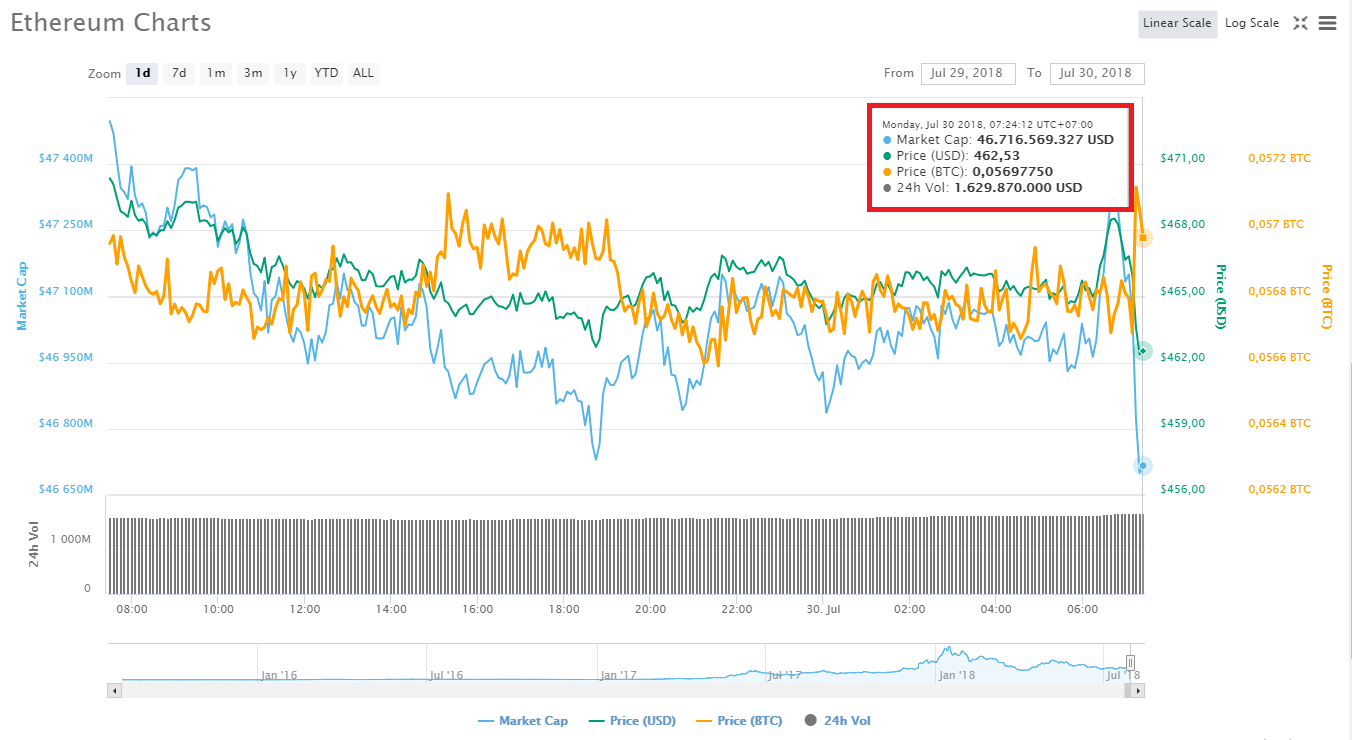Click the green Price (USD) data point marker
The width and height of the screenshot is (1352, 740).
click(x=1142, y=351)
